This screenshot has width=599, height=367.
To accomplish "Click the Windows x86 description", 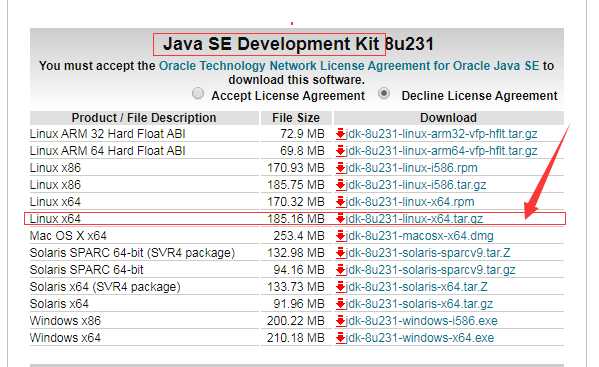I will pyautogui.click(x=65, y=321).
